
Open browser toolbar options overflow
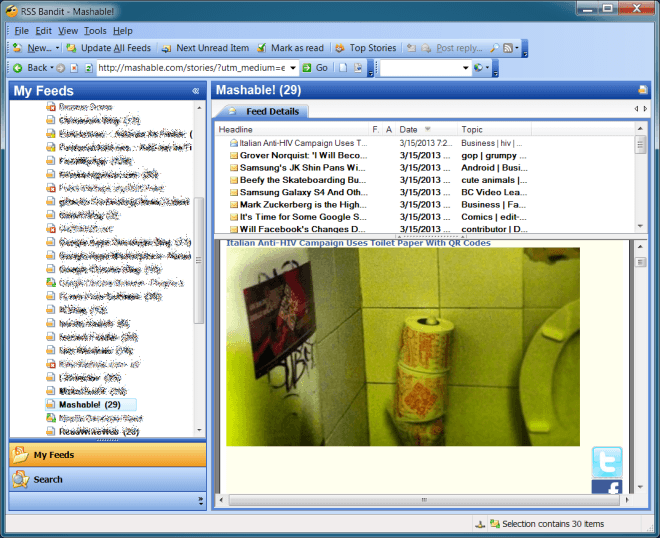370,69
